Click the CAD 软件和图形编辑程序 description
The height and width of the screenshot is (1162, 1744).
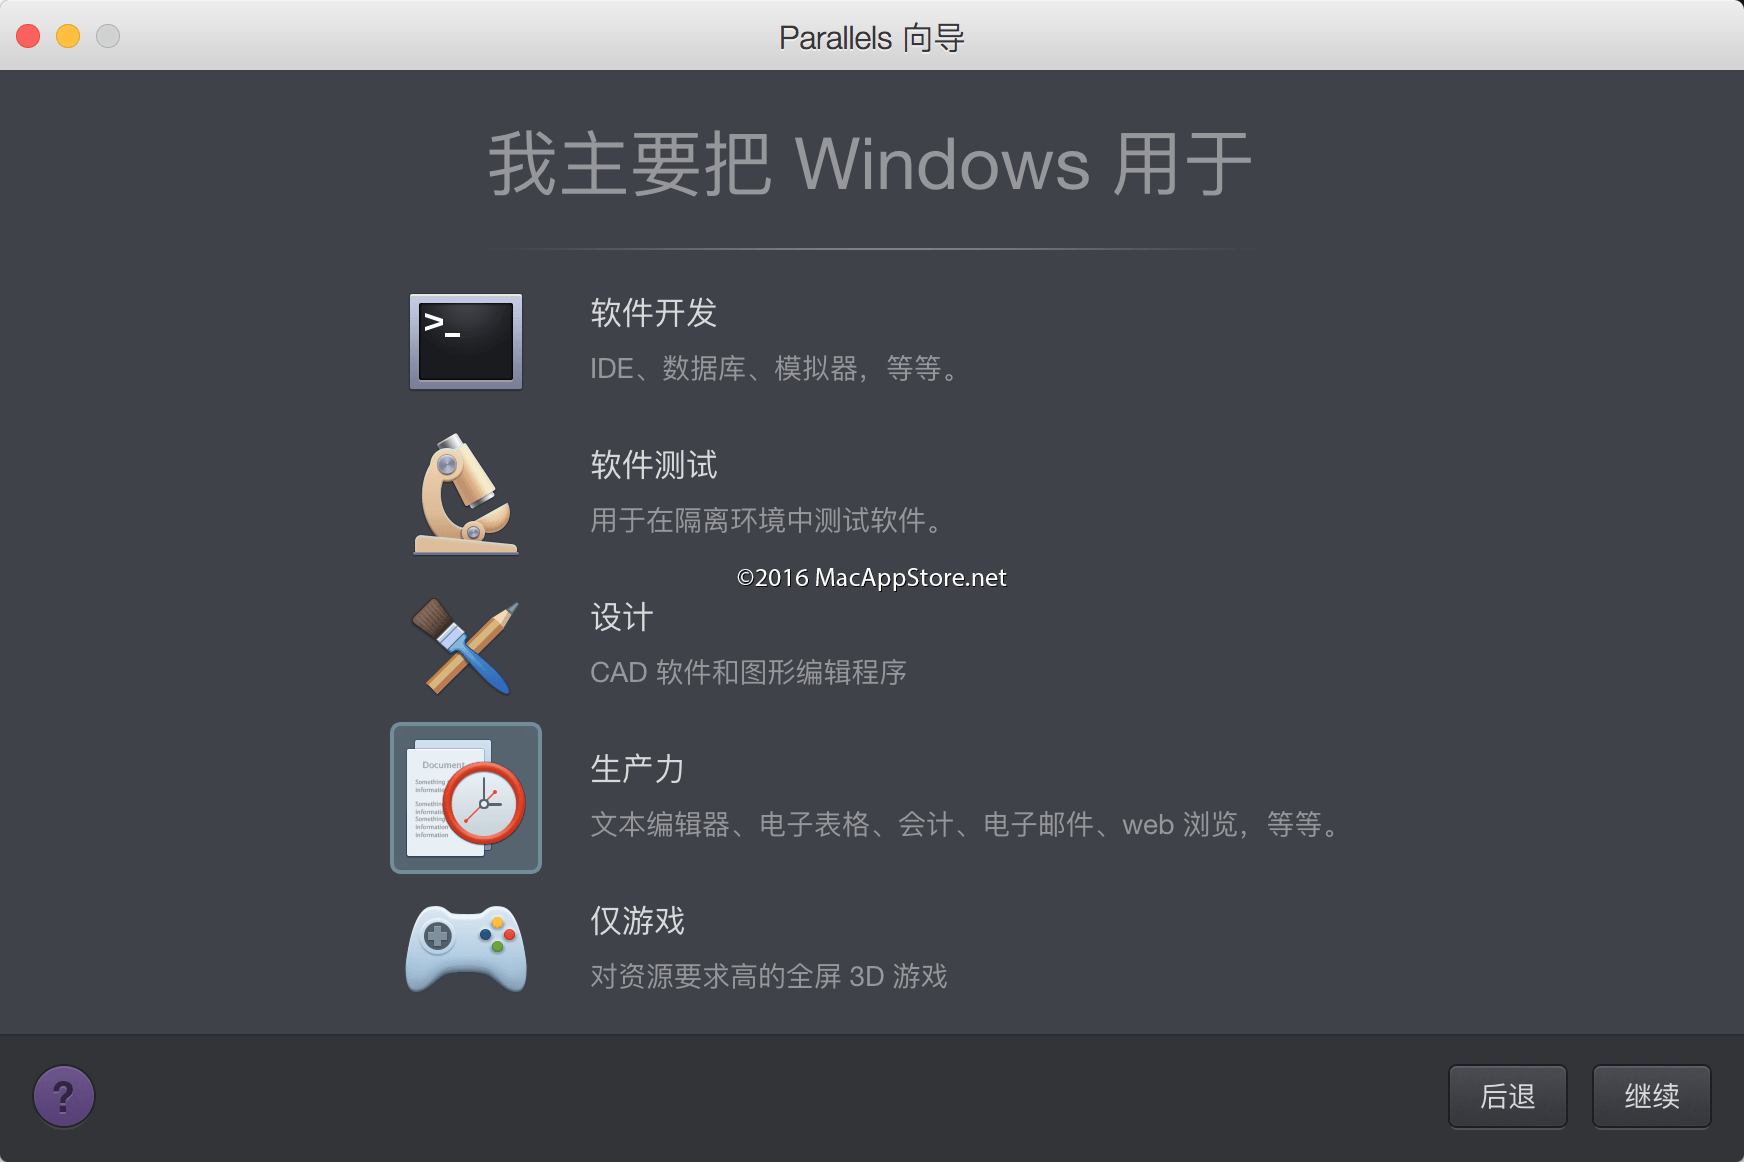click(x=748, y=672)
